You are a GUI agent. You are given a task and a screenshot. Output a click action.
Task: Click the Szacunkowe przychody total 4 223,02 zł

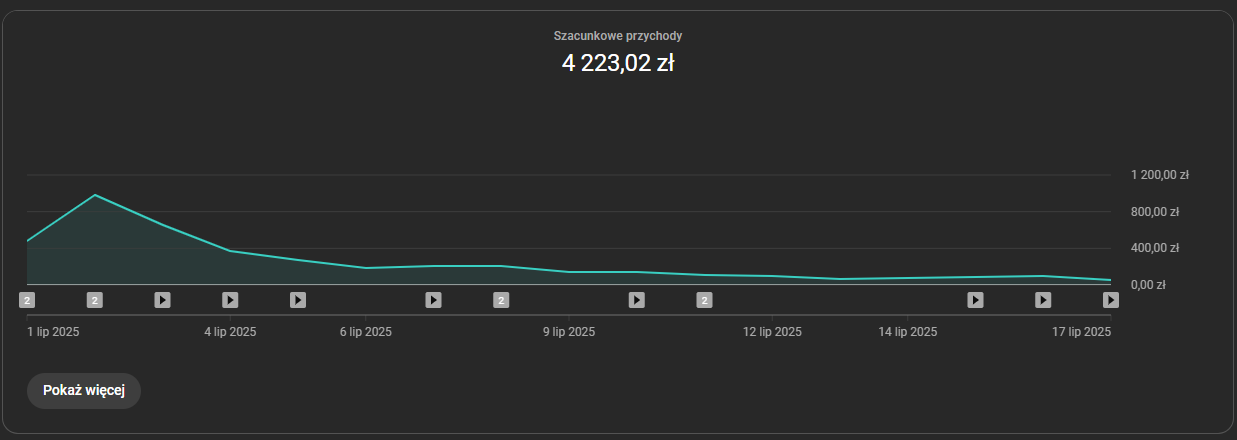[618, 64]
